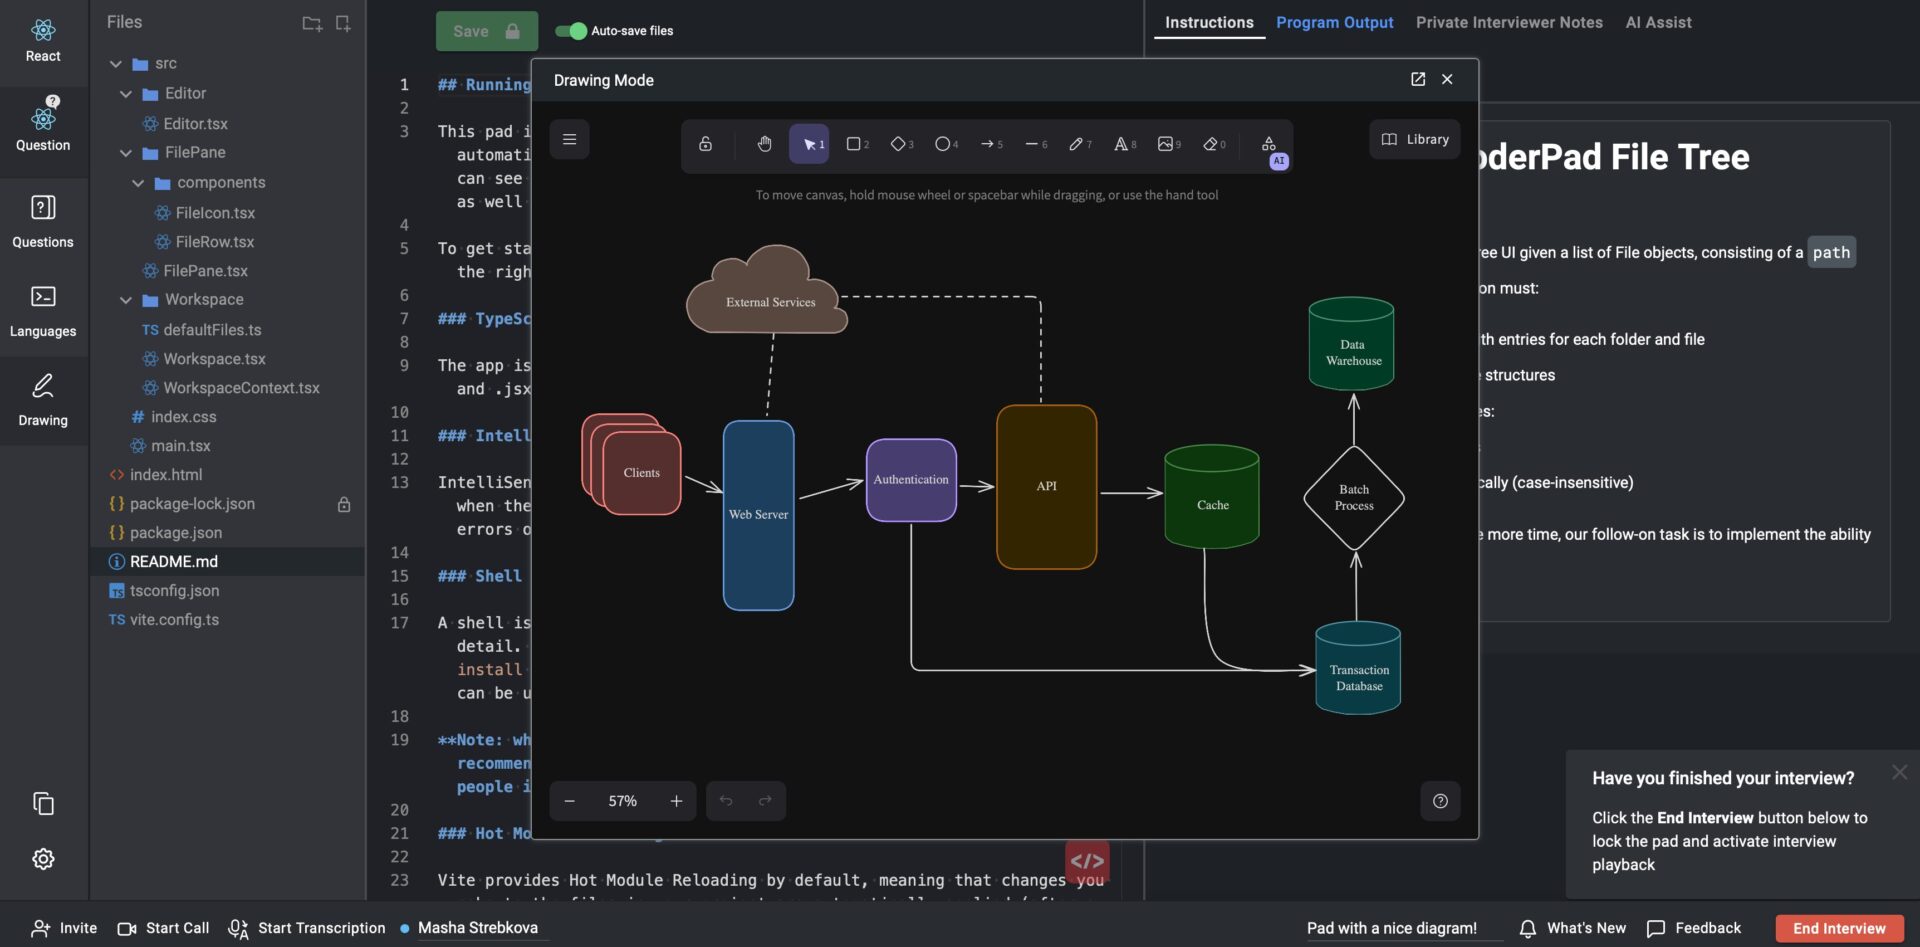
Task: Pick the ellipse drawing tool
Action: [x=942, y=144]
